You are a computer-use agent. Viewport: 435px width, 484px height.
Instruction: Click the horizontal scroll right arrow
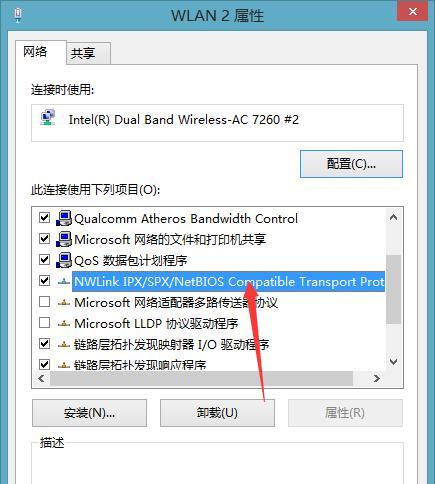pos(377,379)
